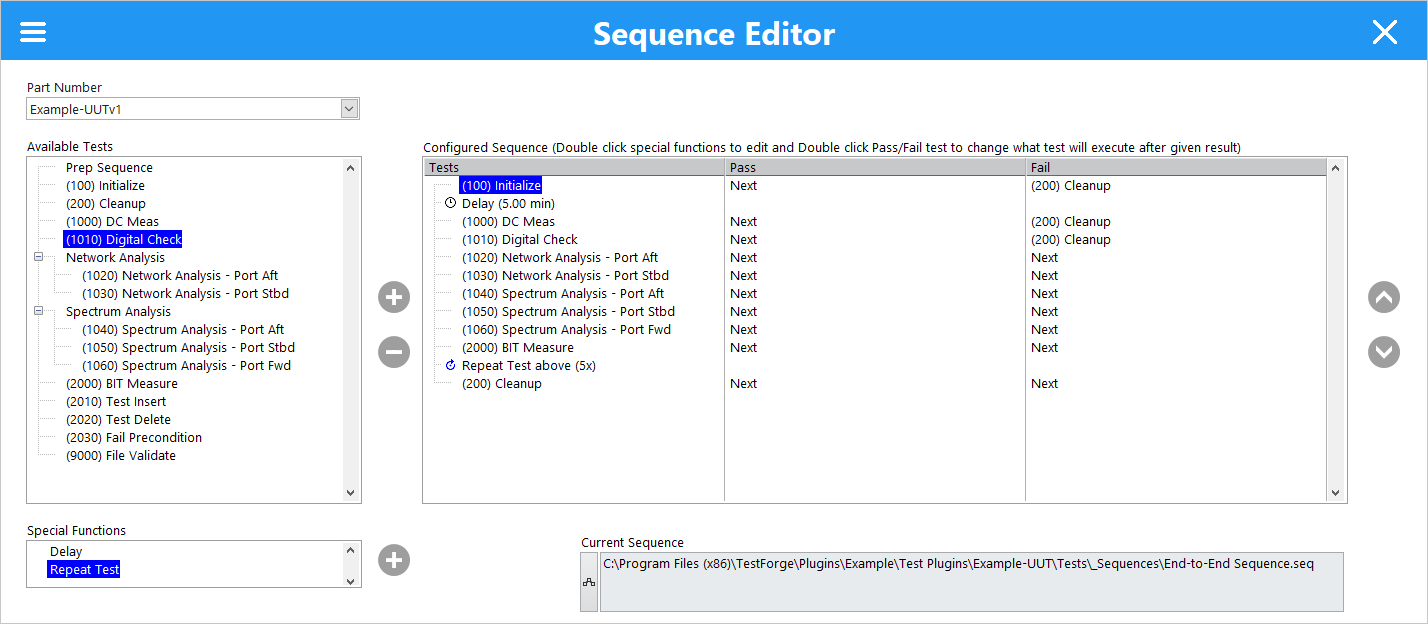Open the hamburger menu
This screenshot has height=624, width=1428.
click(x=33, y=31)
